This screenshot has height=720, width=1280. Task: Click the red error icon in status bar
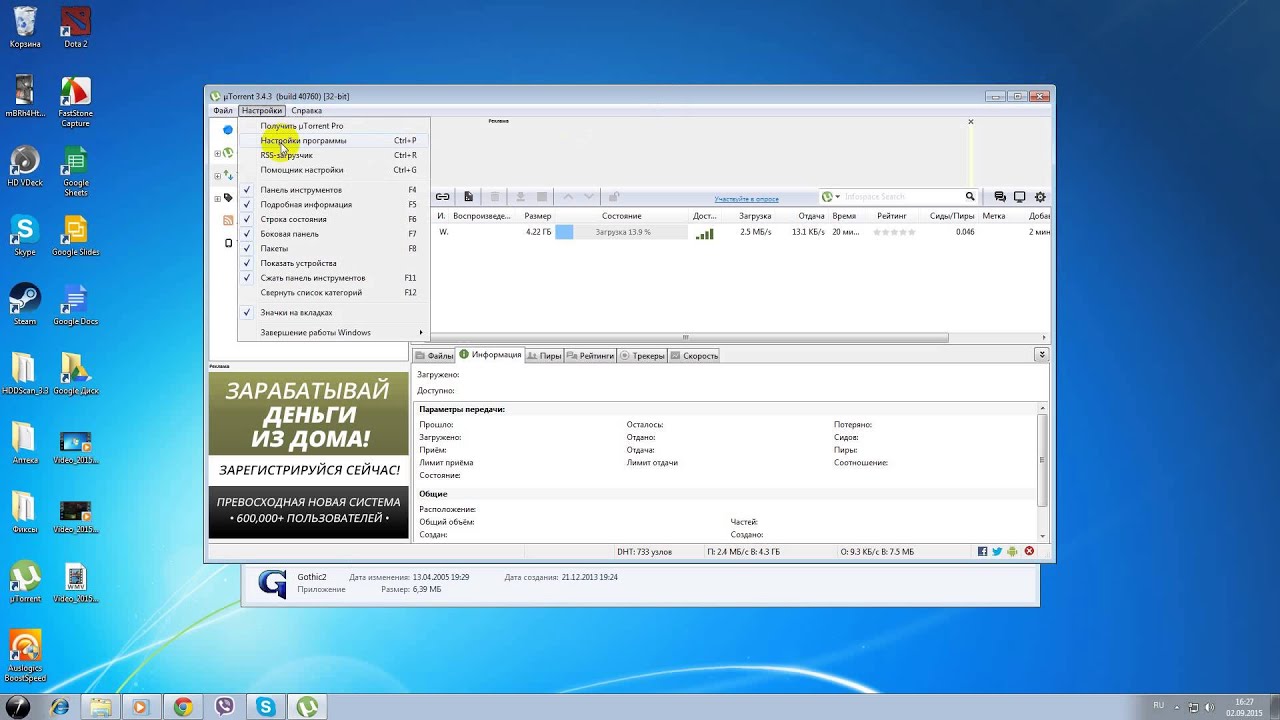pyautogui.click(x=1029, y=552)
